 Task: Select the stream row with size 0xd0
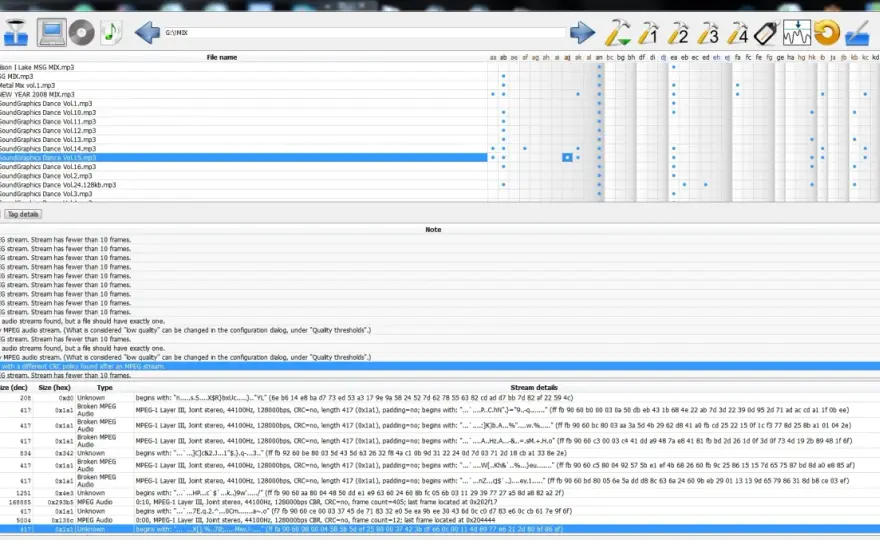(440, 397)
